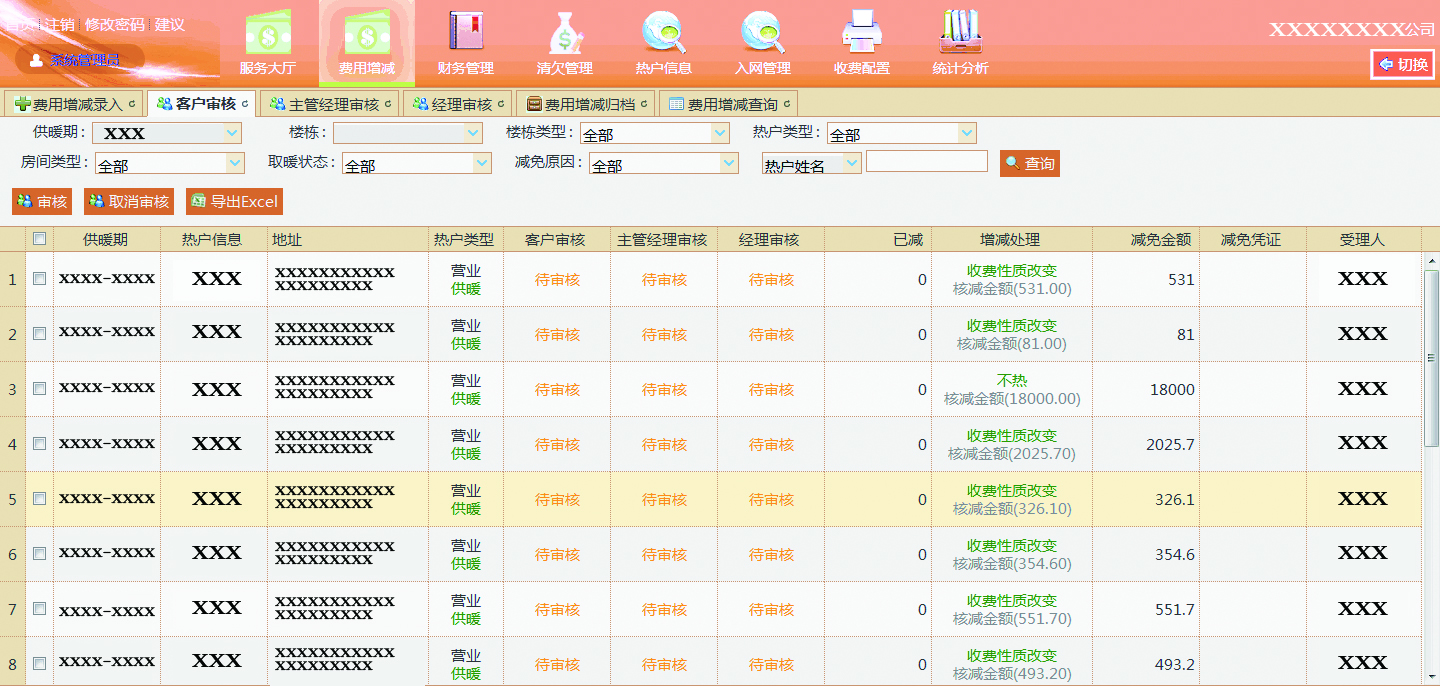This screenshot has height=686, width=1440.
Task: Check the select-all checkbox in table header
Action: pyautogui.click(x=39, y=238)
